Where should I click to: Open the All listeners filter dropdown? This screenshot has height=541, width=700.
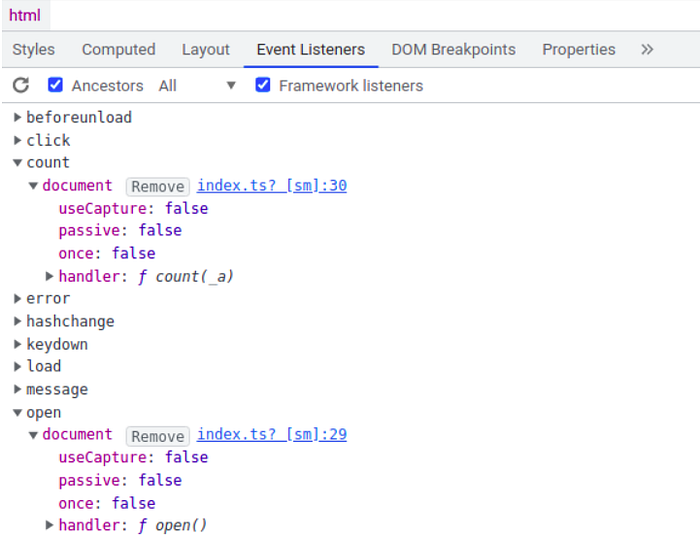point(197,85)
